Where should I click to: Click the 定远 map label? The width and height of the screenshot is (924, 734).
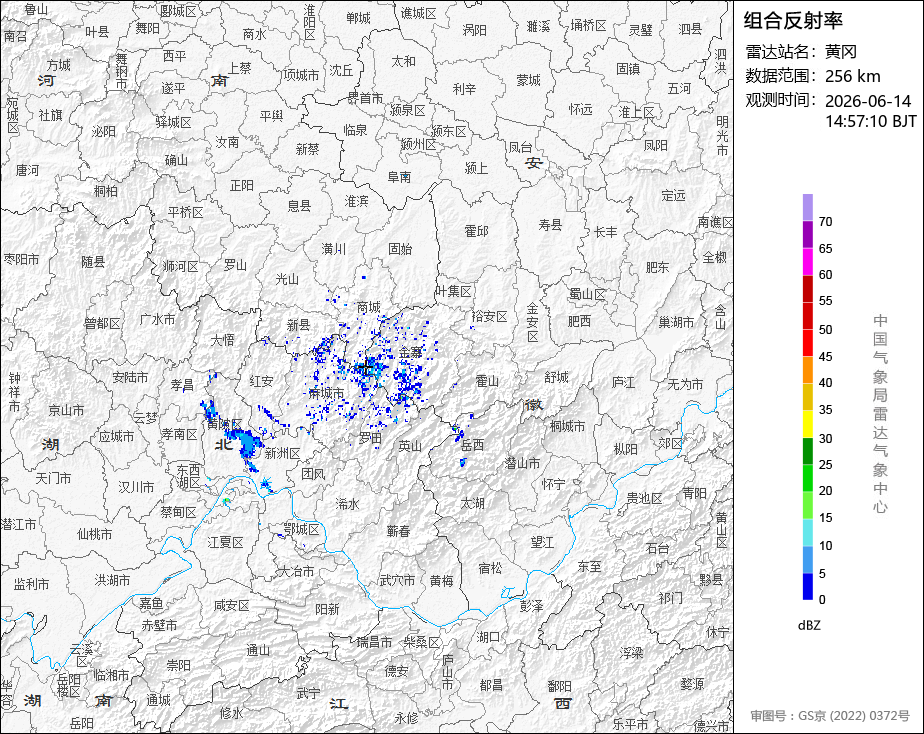tap(673, 195)
